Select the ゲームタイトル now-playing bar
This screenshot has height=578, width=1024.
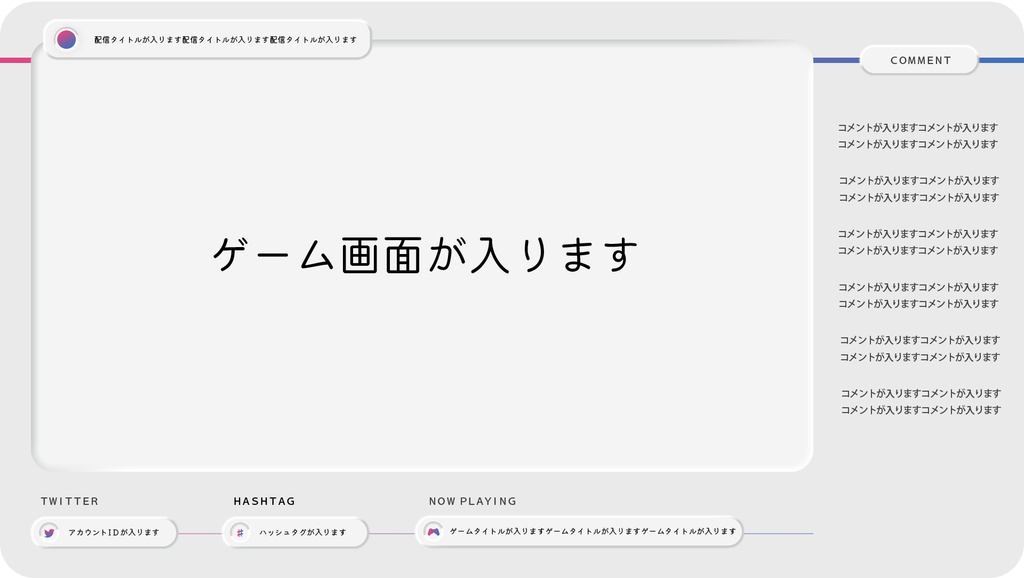click(x=580, y=533)
